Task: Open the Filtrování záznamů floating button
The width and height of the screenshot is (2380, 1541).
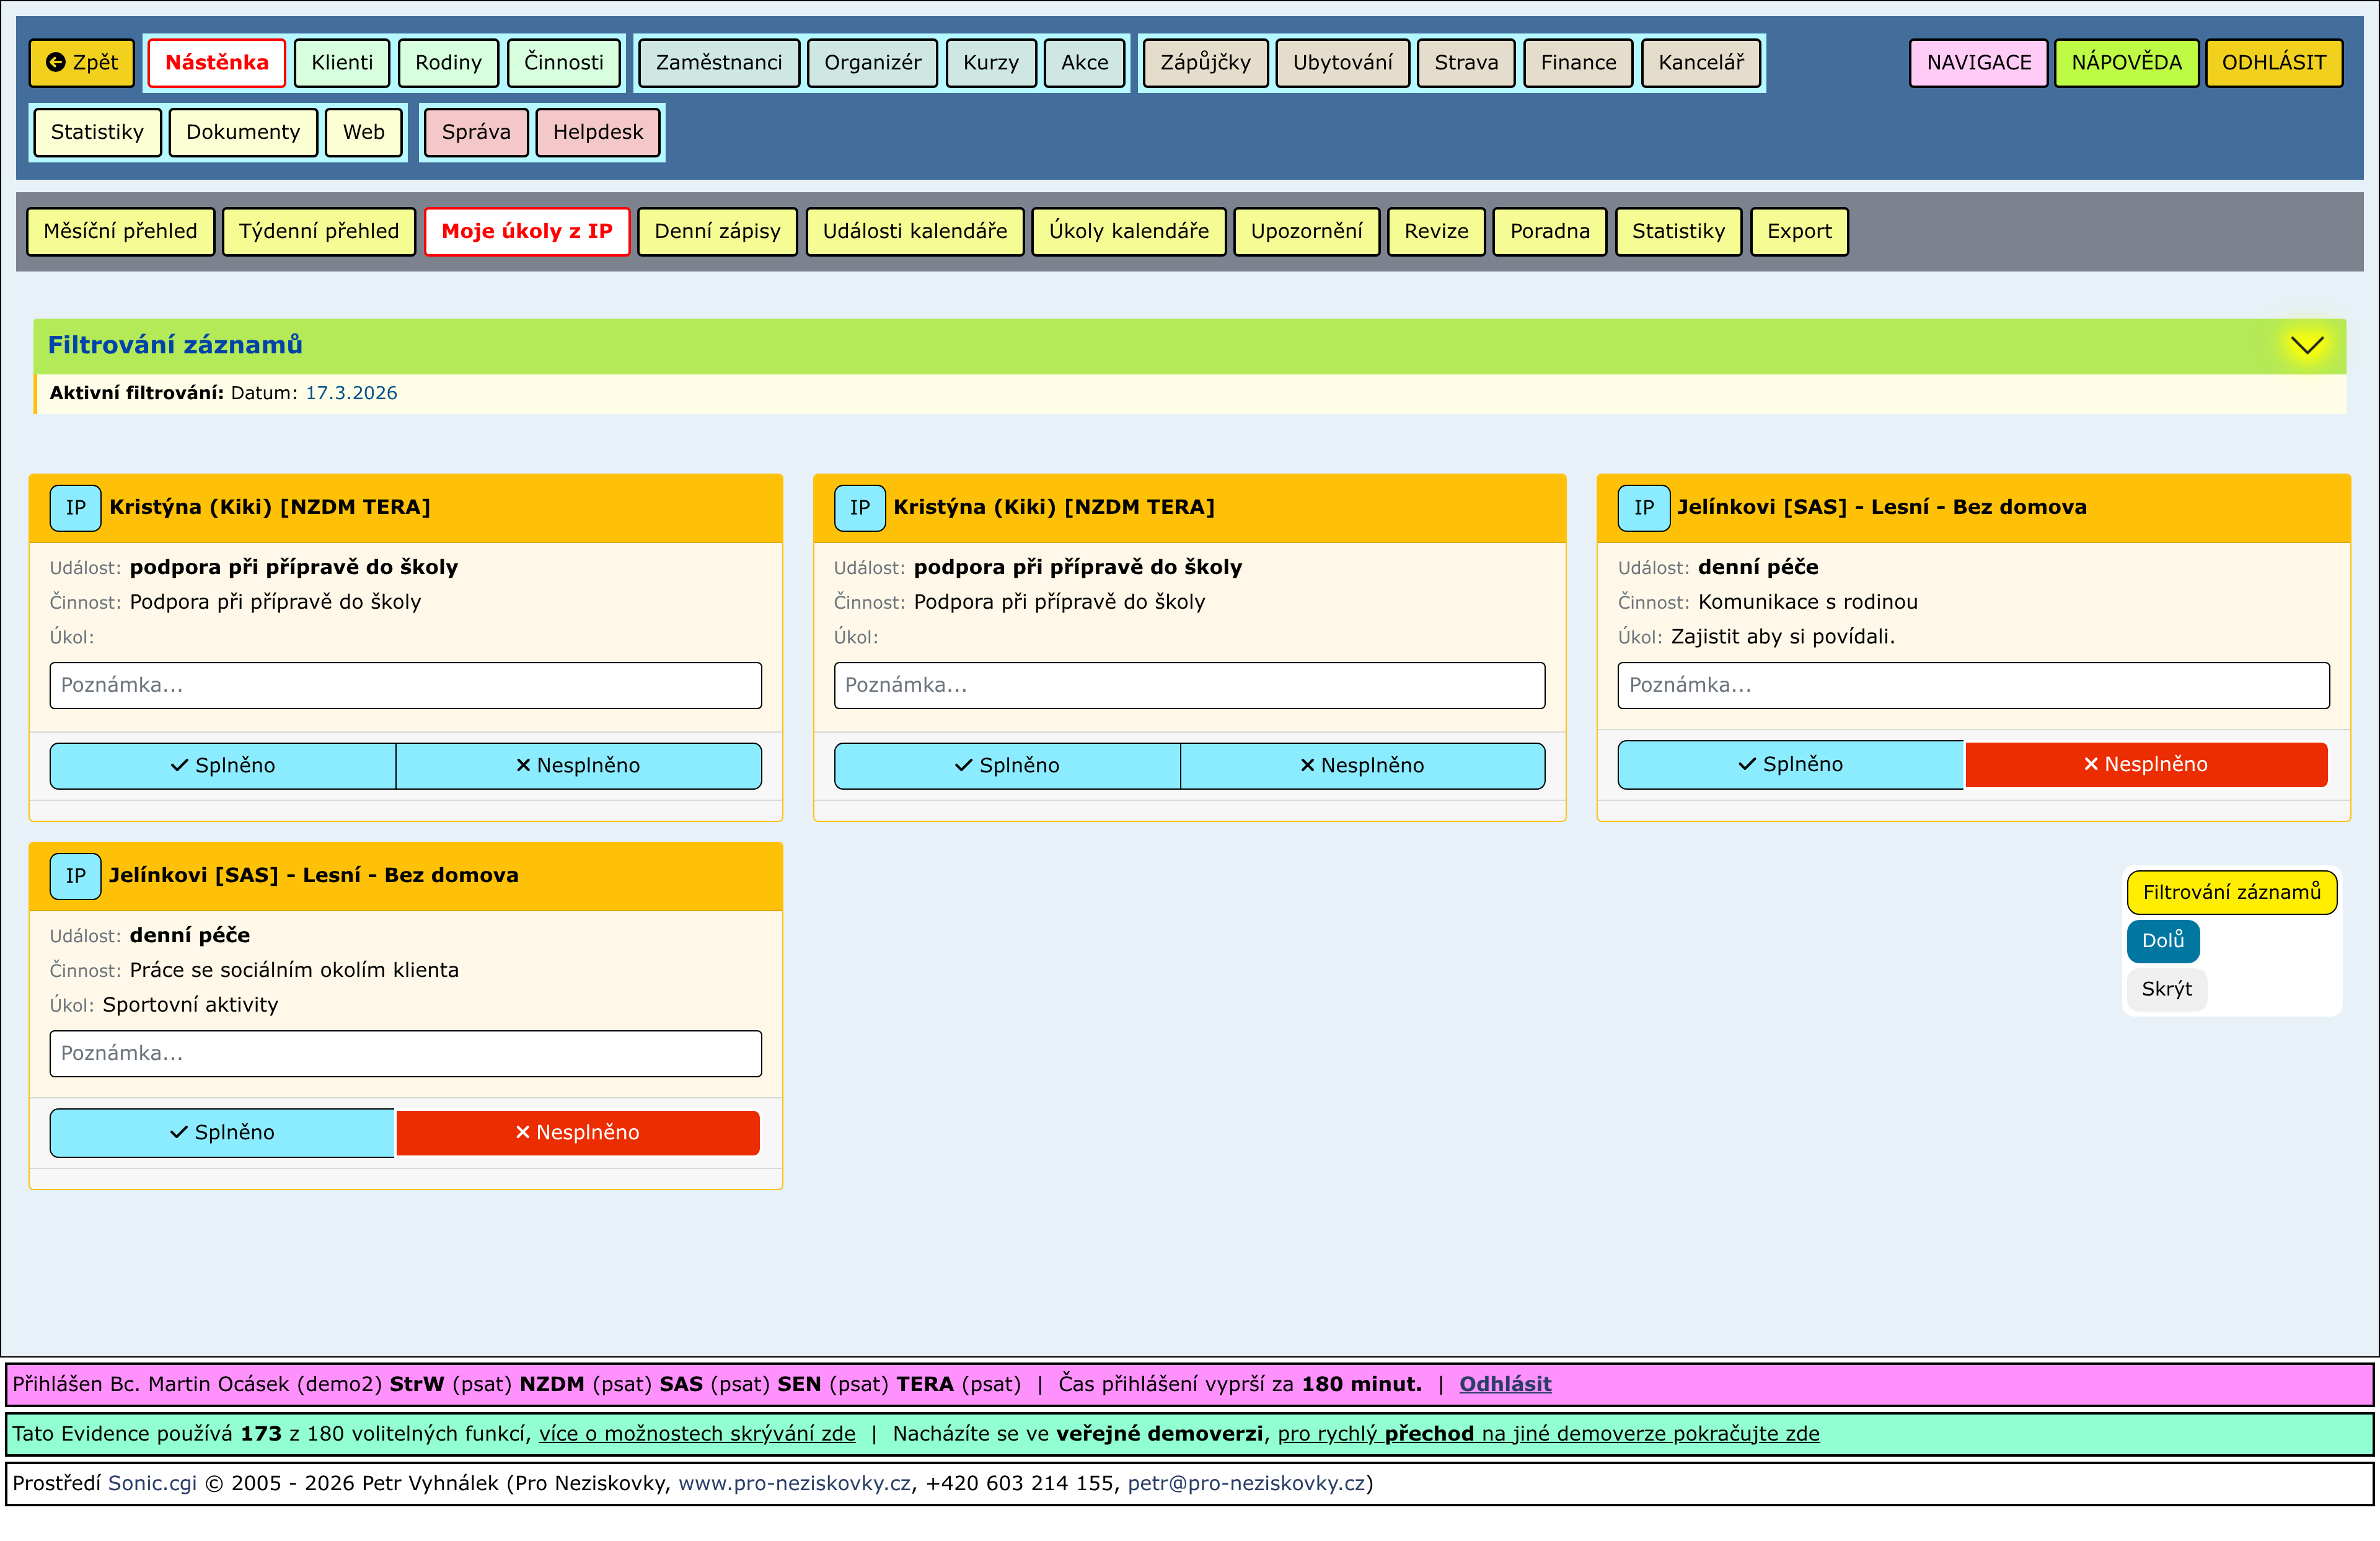Action: click(x=2231, y=892)
